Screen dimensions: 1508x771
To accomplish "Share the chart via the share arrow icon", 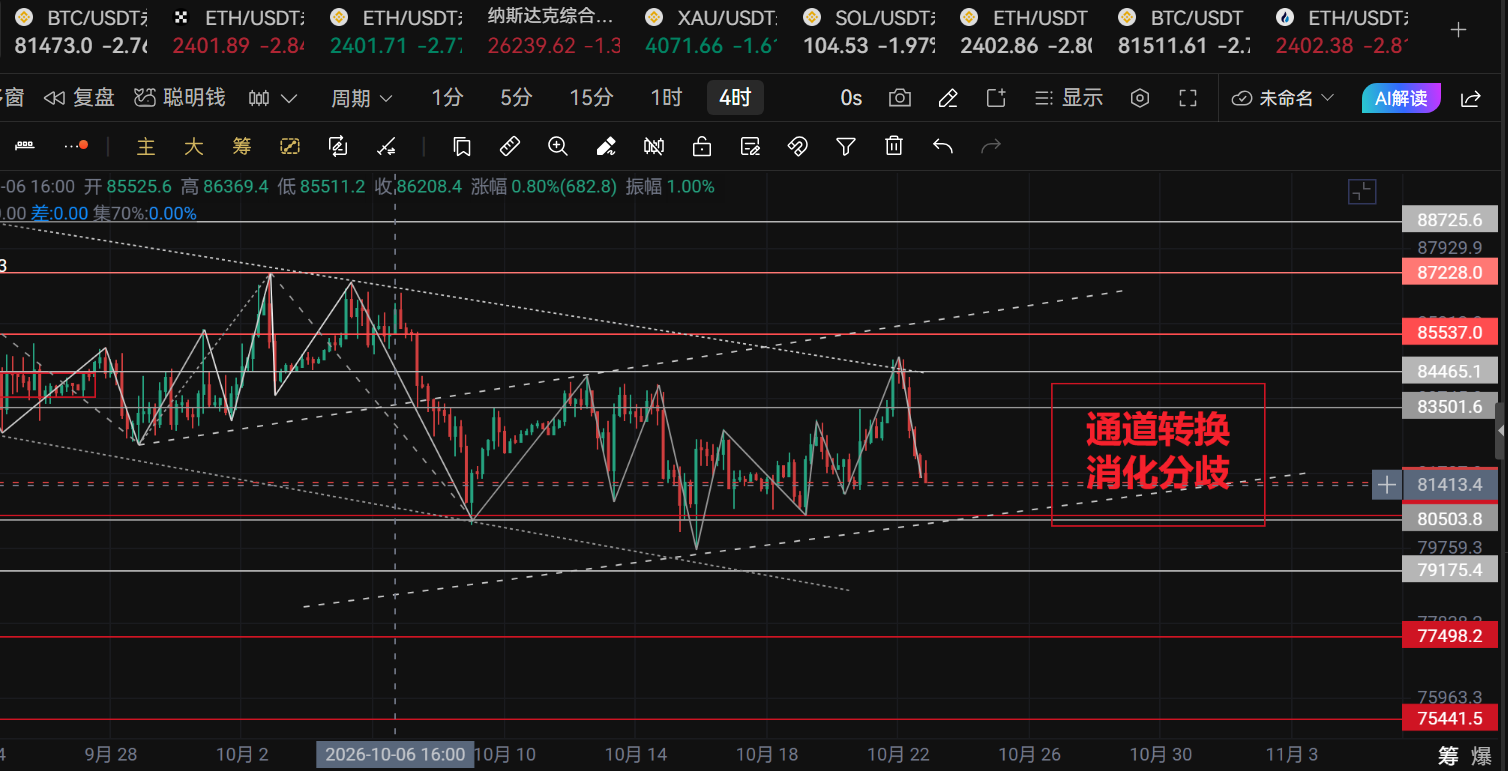I will [1471, 98].
